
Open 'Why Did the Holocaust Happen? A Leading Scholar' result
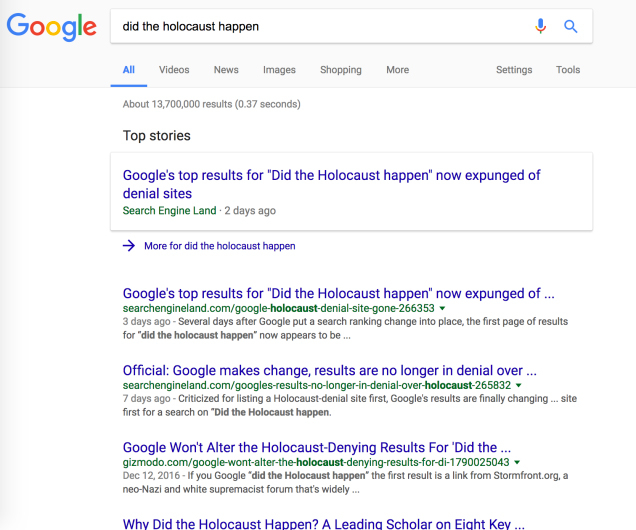coord(324,524)
